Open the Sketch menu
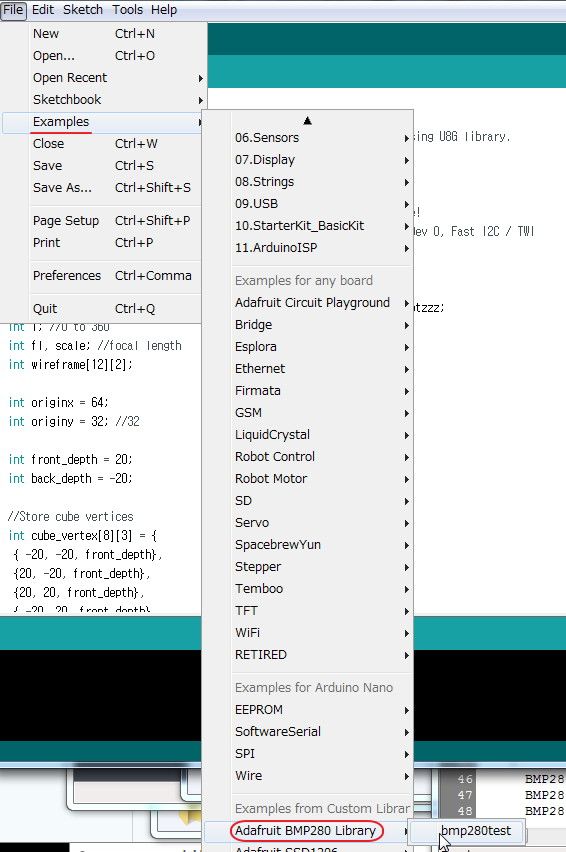566x852 pixels. [83, 10]
